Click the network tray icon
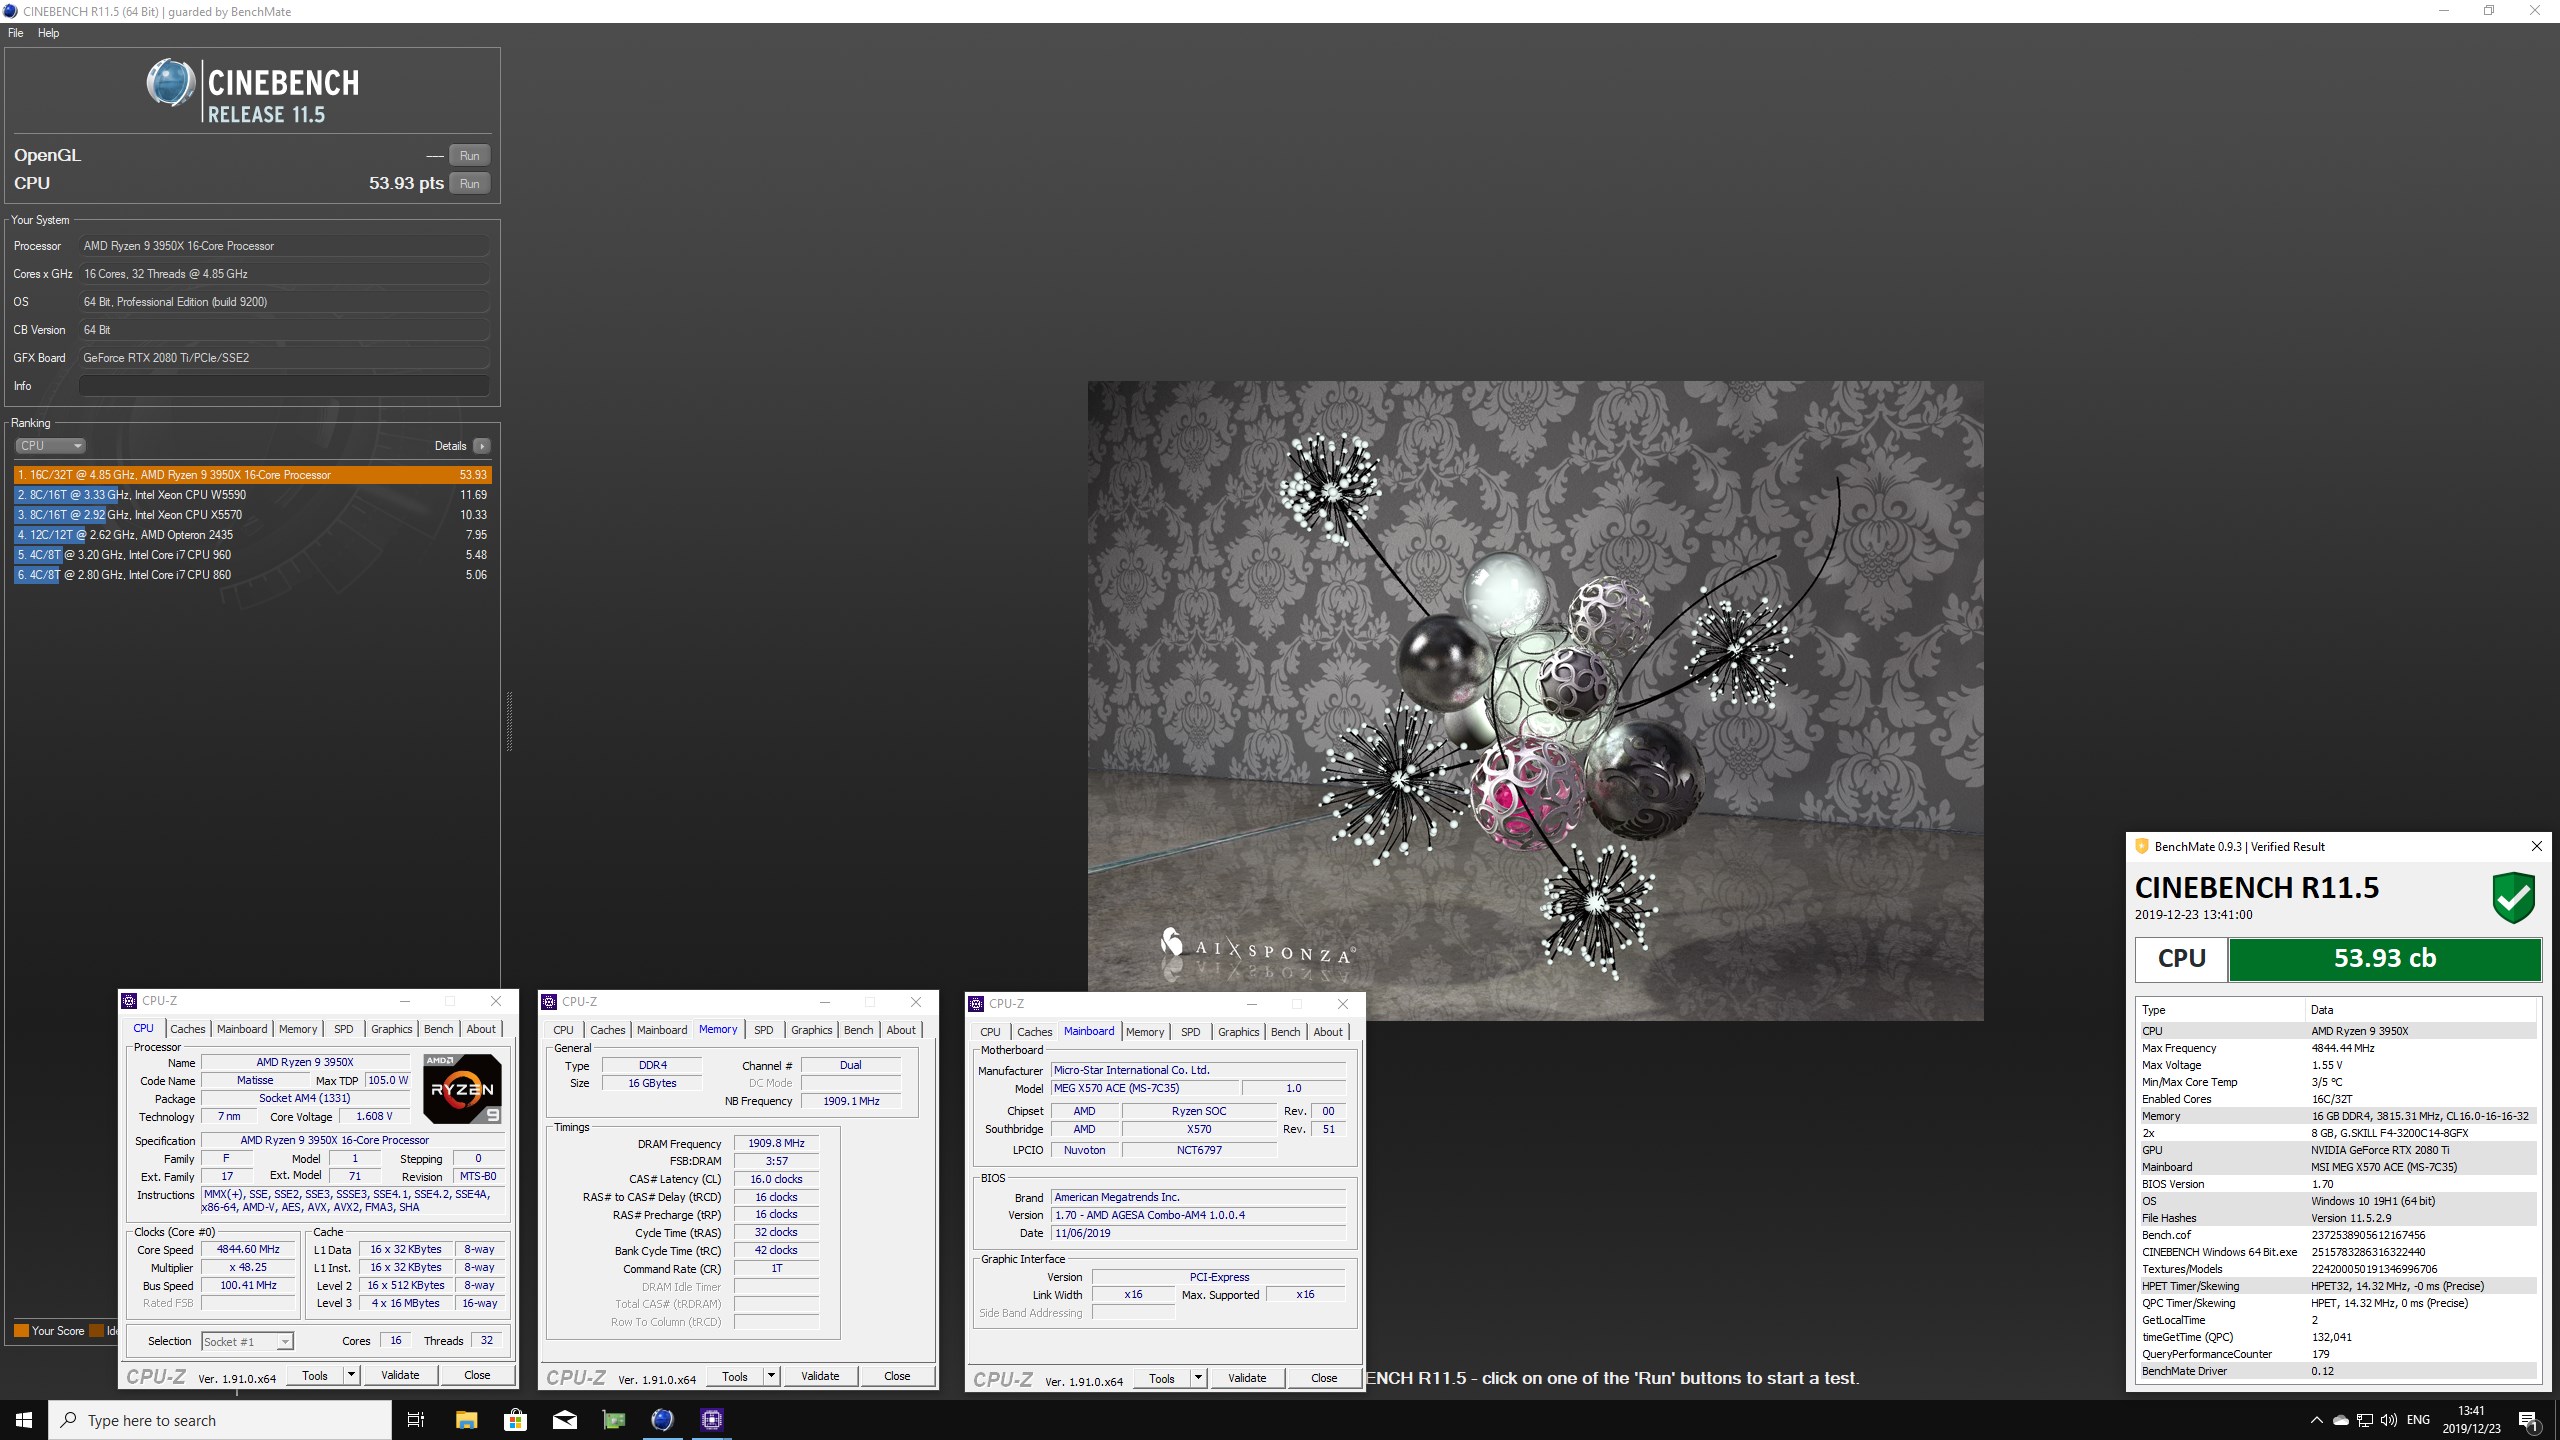 [2365, 1420]
